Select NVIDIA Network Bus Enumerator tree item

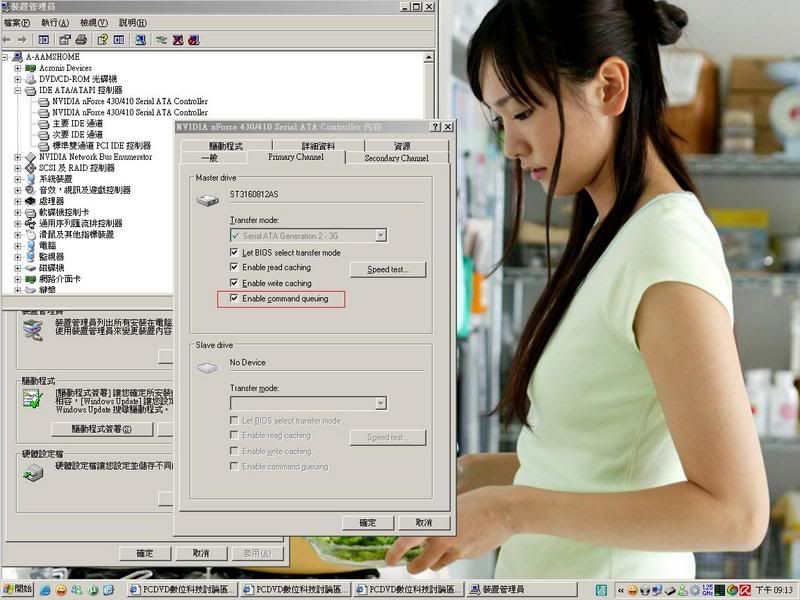coord(95,157)
